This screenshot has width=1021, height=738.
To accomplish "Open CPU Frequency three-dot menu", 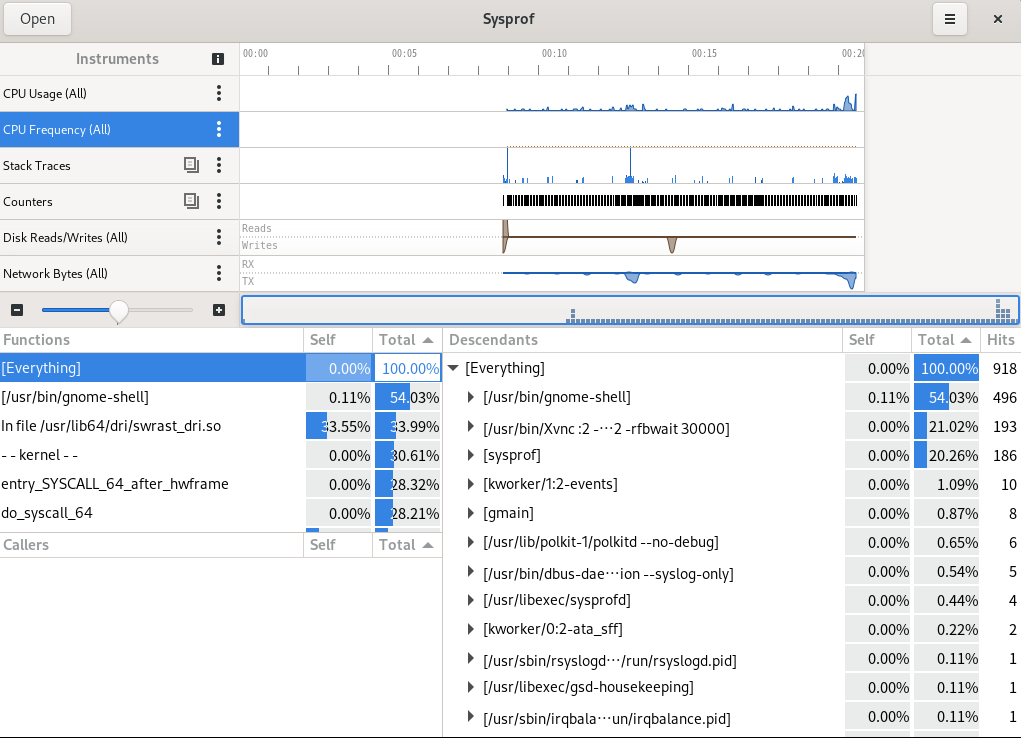I will pyautogui.click(x=219, y=130).
